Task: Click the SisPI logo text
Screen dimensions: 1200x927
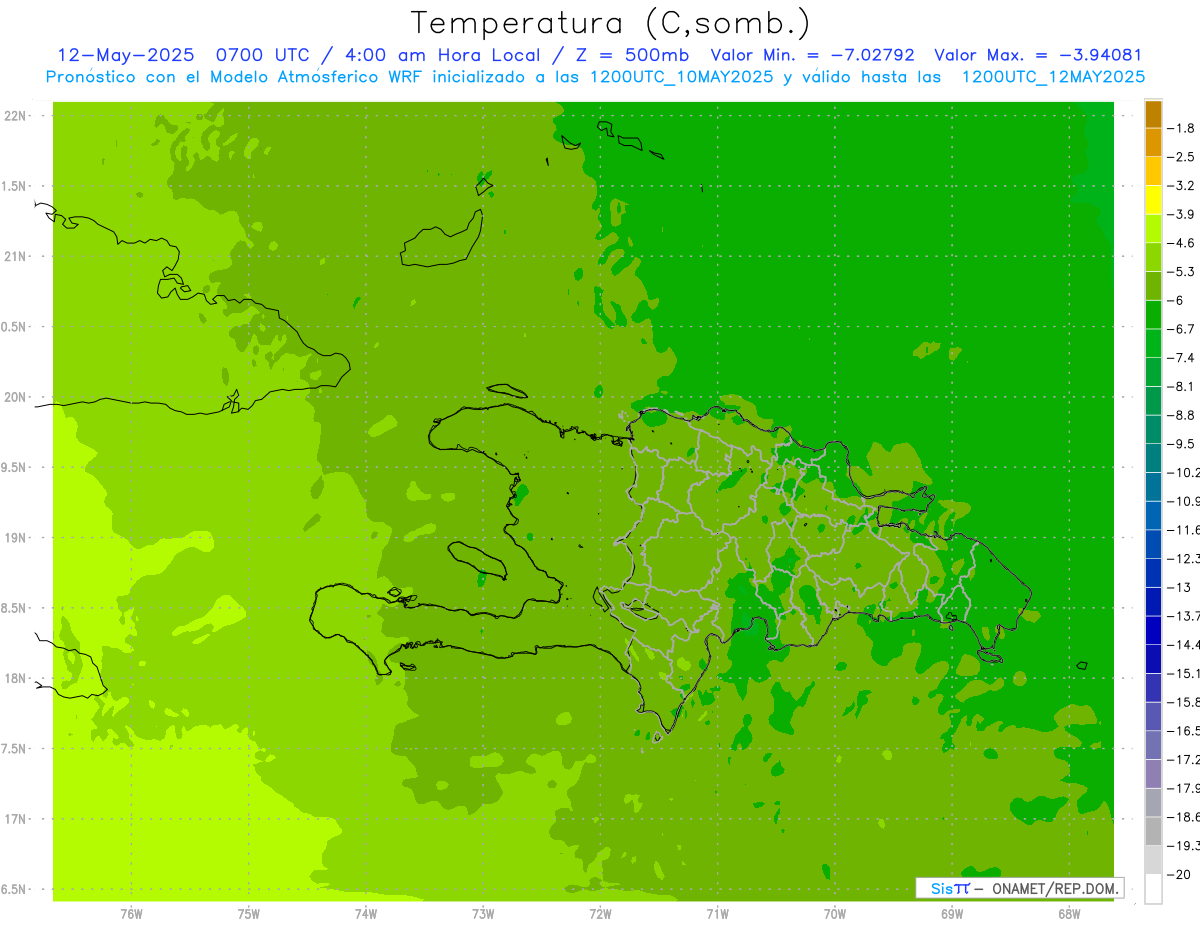Action: 949,888
